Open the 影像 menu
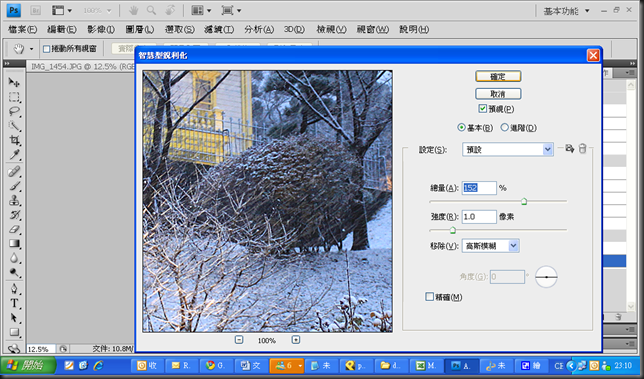Screen dimensions: 644x379 click(101, 30)
